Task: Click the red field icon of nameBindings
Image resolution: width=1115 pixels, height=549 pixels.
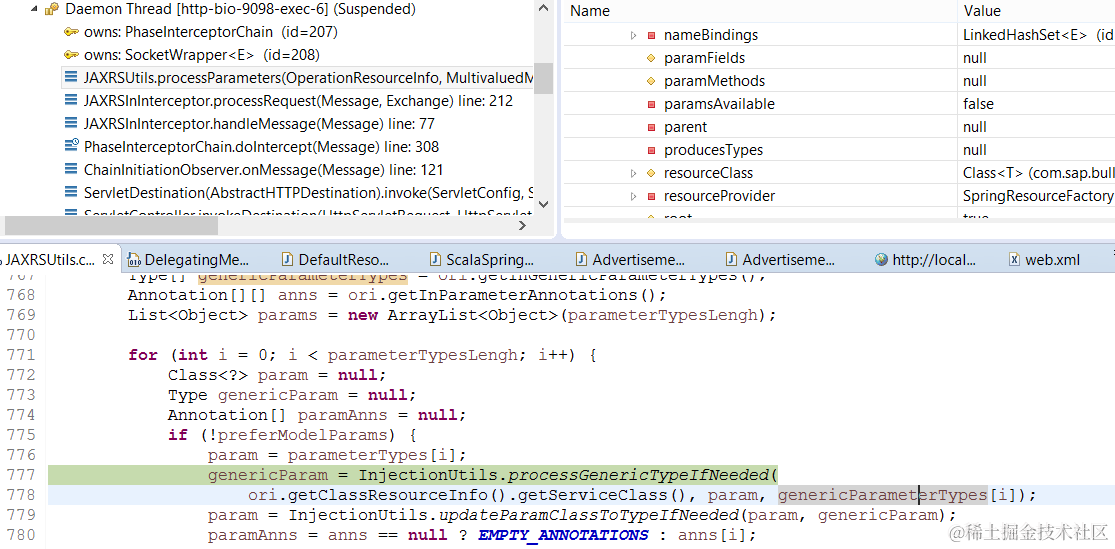Action: 651,35
